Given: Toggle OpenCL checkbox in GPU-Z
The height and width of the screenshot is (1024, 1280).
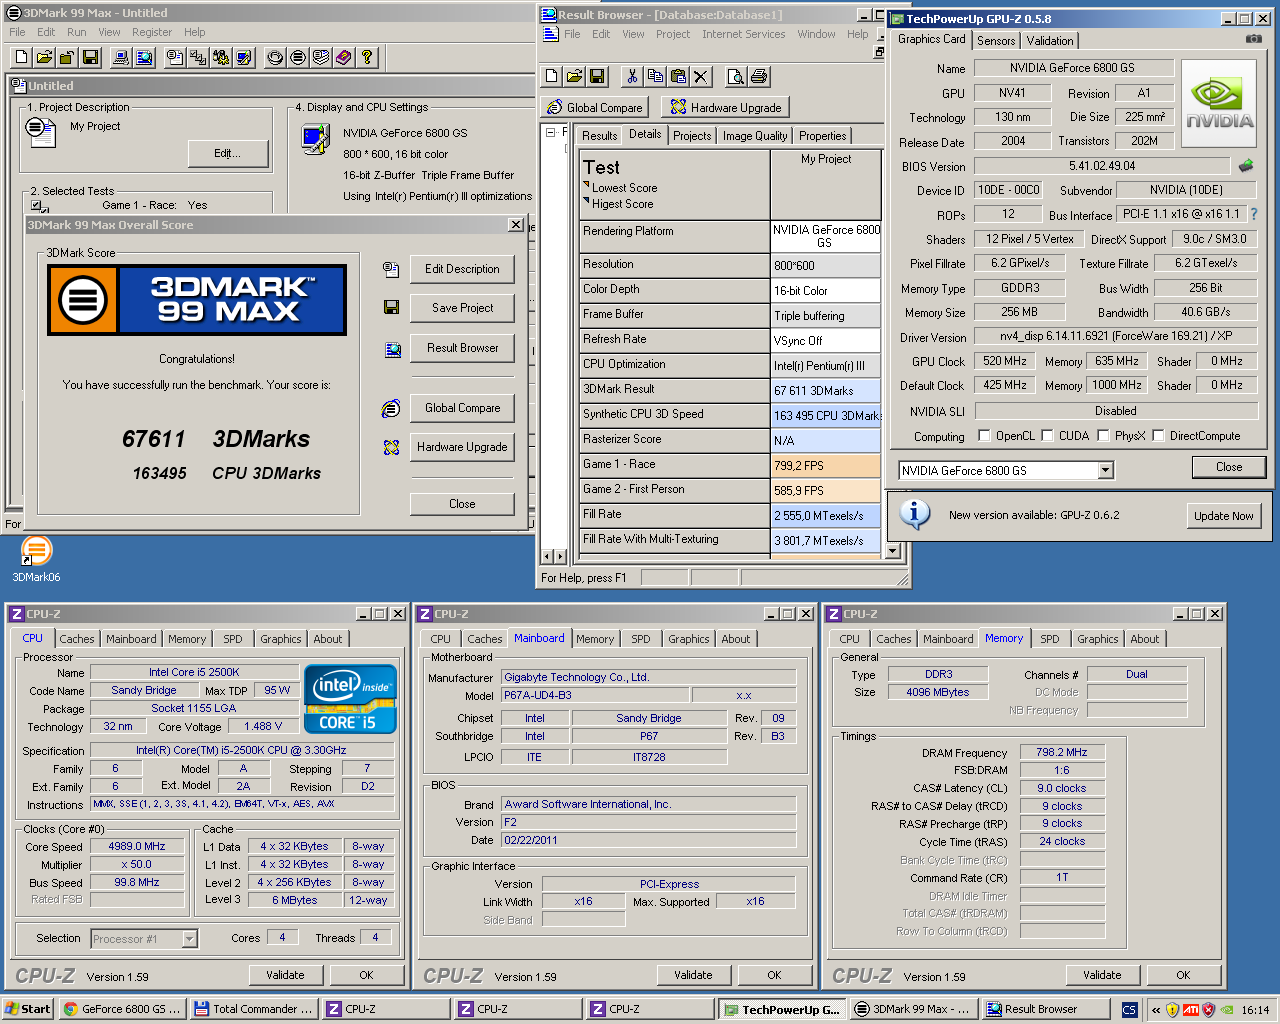Looking at the screenshot, I should [x=985, y=436].
